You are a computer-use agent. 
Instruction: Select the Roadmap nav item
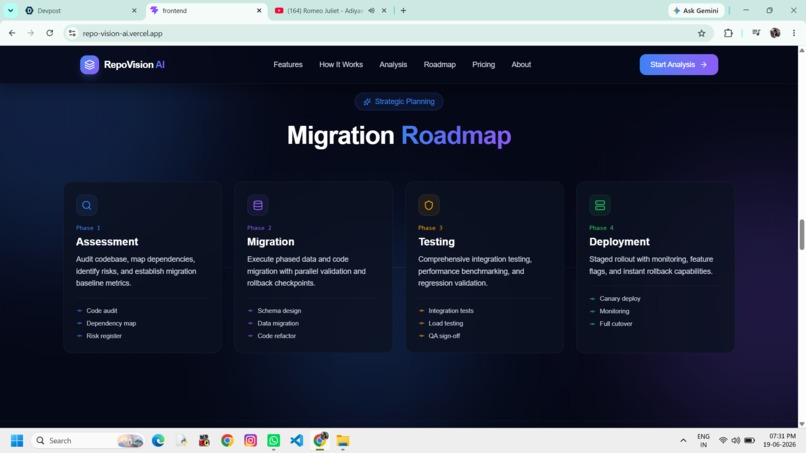pyautogui.click(x=439, y=65)
